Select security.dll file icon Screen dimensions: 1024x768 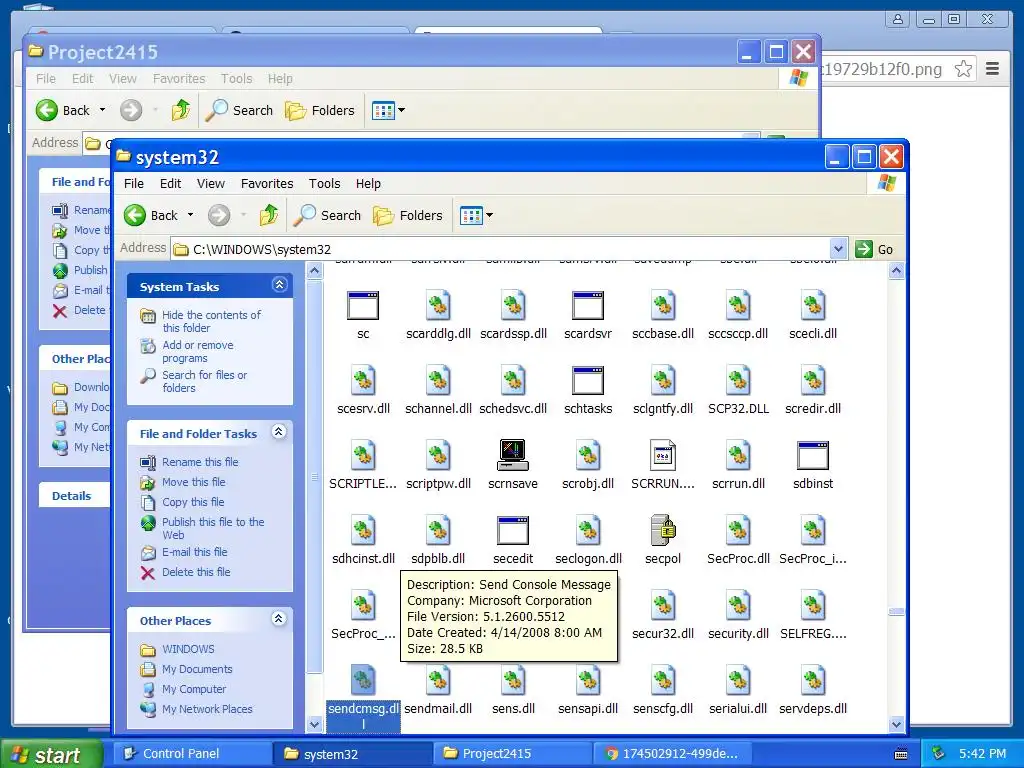click(x=738, y=605)
